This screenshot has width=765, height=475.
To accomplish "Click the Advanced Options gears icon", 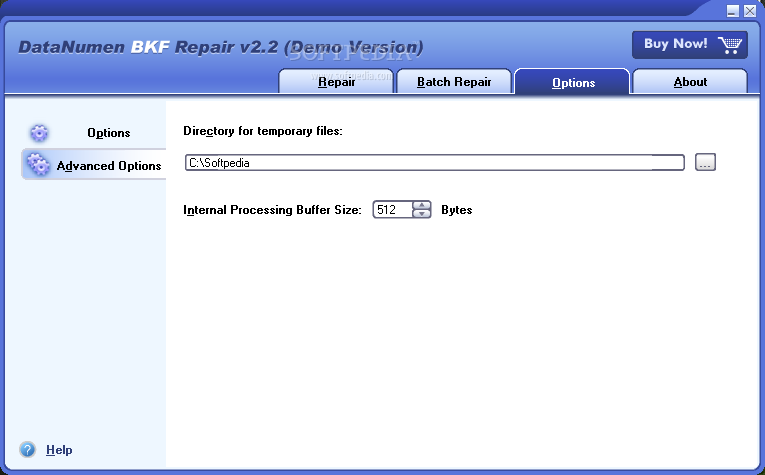I will click(38, 164).
